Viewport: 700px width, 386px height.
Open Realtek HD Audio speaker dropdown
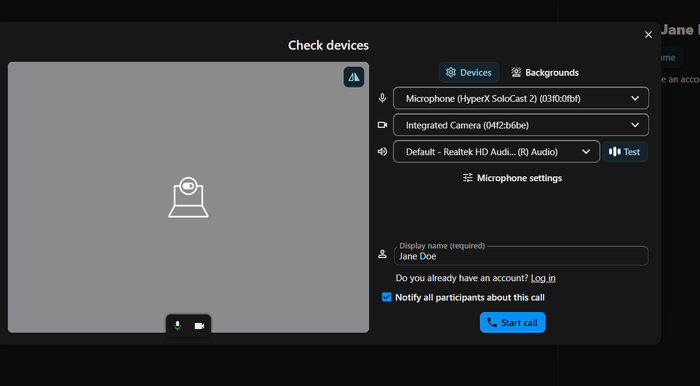click(x=496, y=152)
